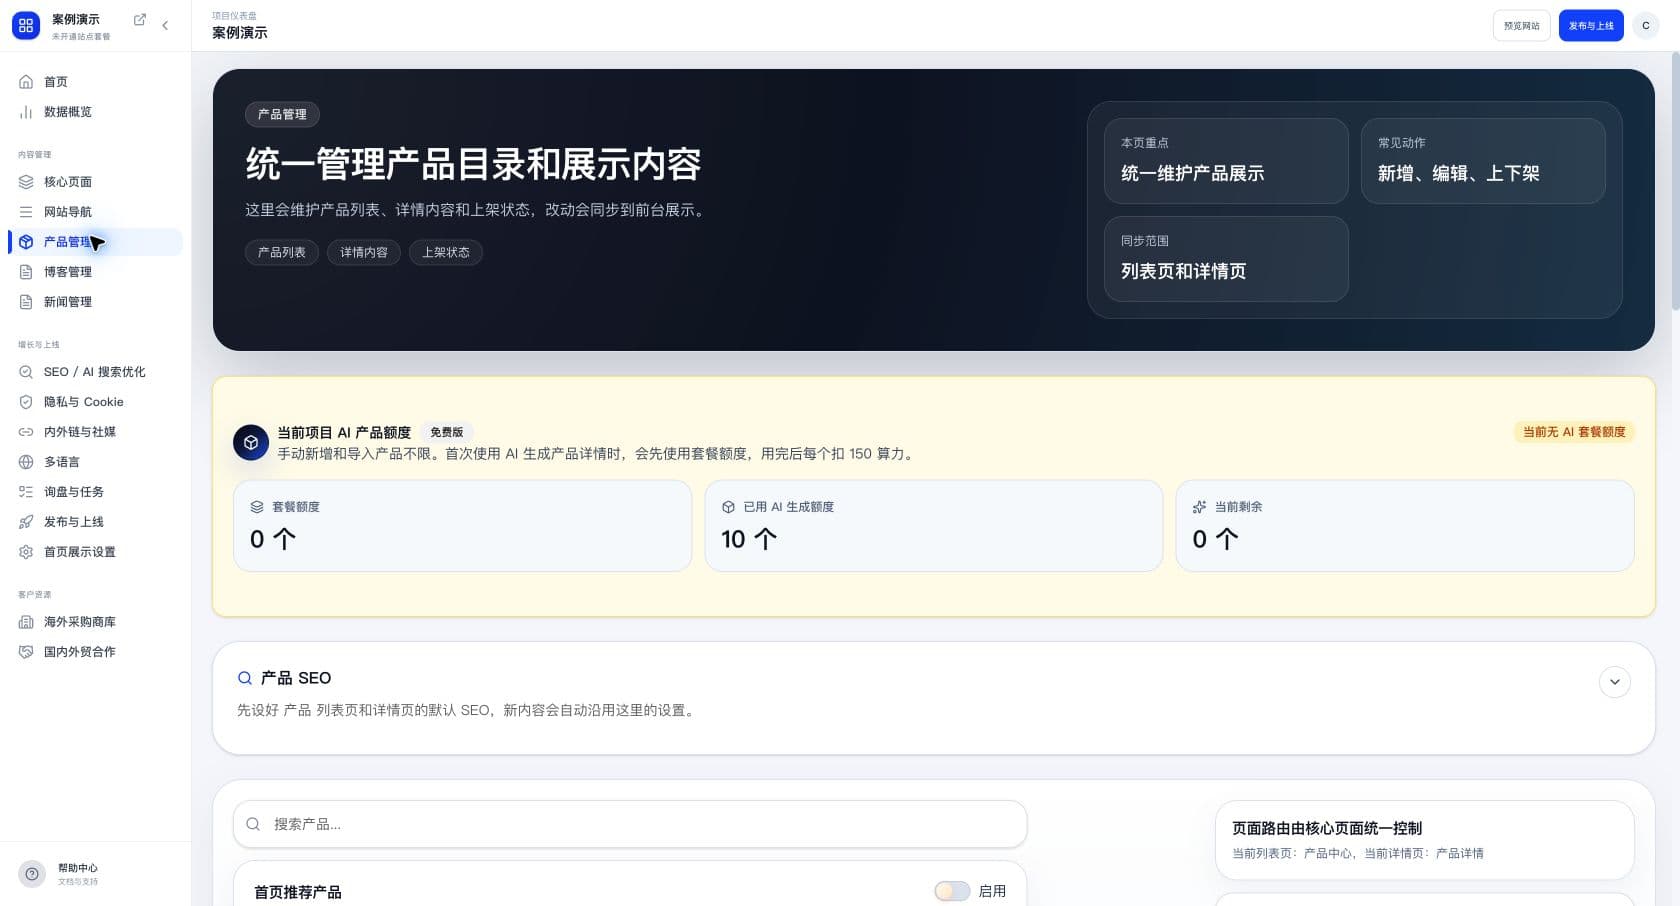Click the 询盘与任务 checklist icon

(26, 492)
